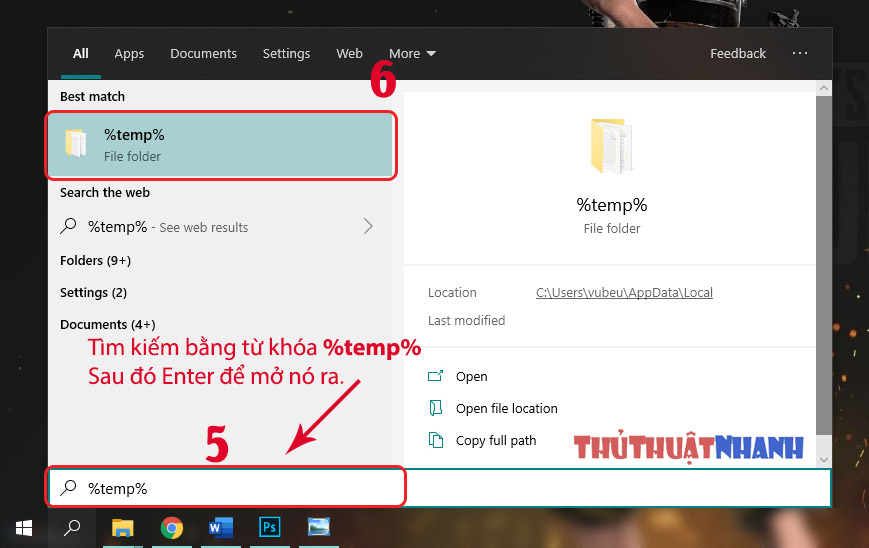Click the %temp% title in preview pane
869x548 pixels.
pos(611,205)
